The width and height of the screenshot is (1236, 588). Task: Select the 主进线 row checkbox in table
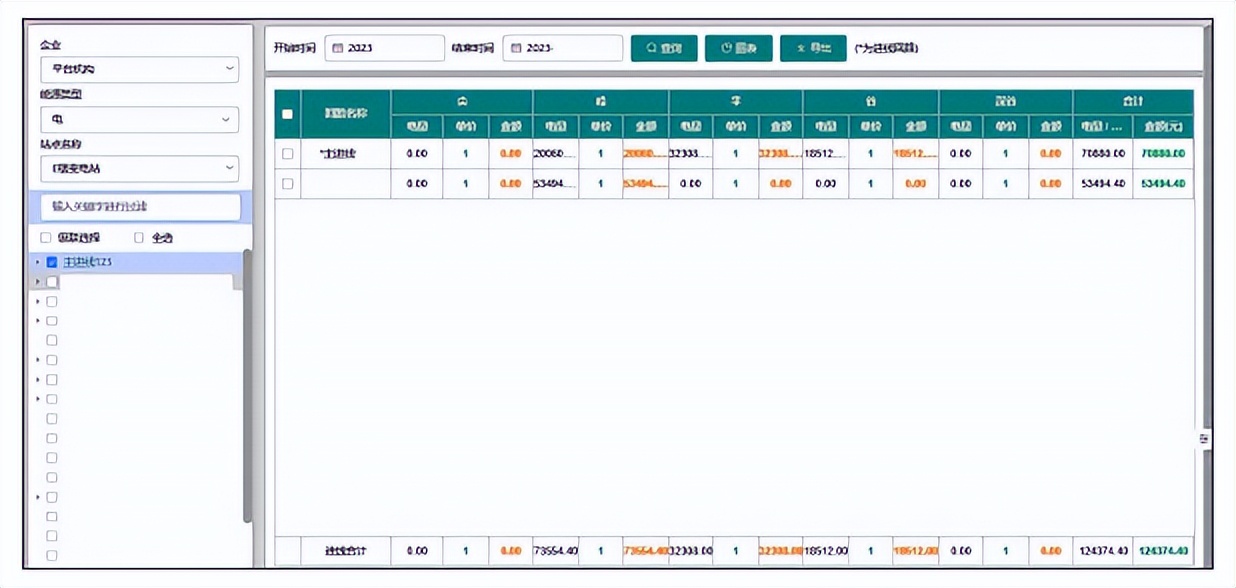(287, 154)
